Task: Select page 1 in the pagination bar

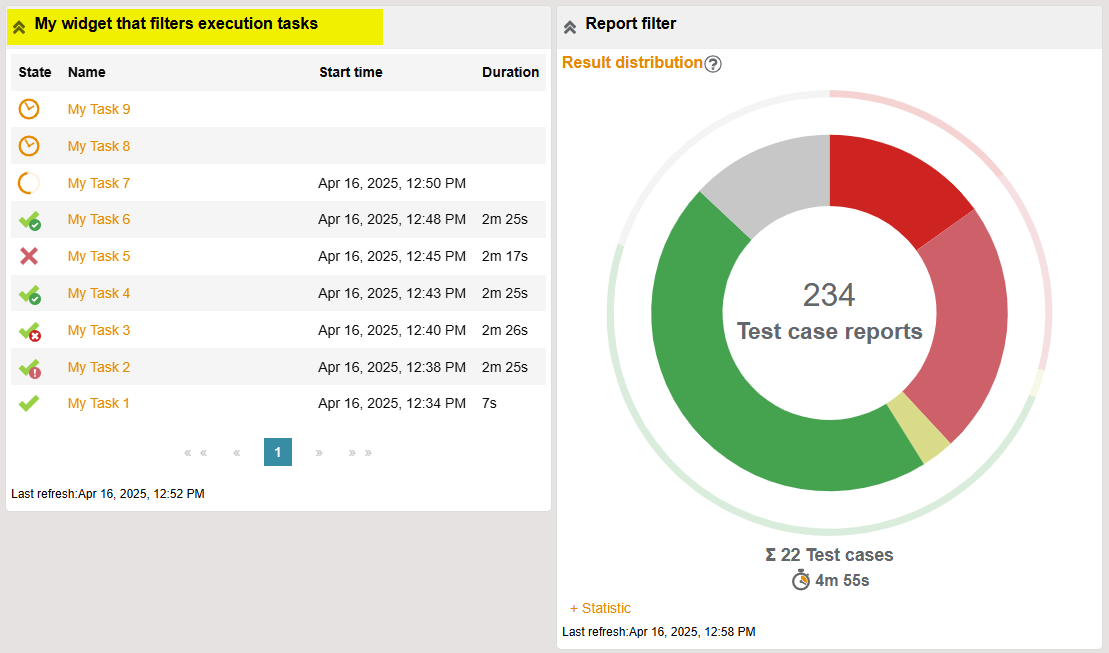Action: tap(277, 452)
